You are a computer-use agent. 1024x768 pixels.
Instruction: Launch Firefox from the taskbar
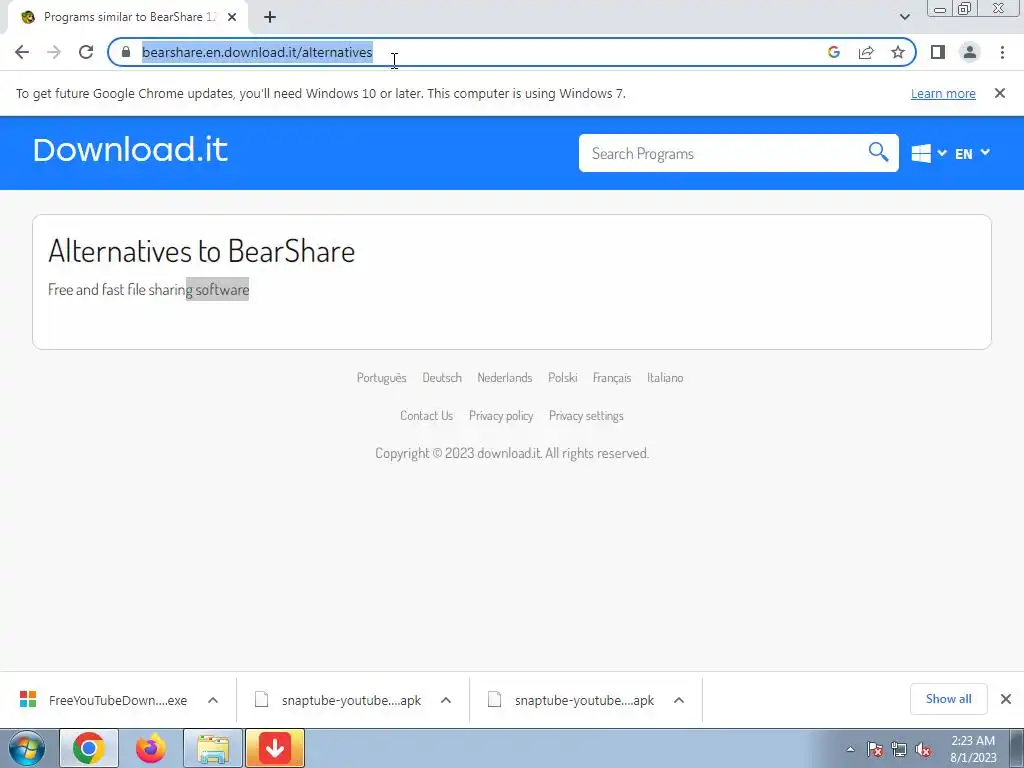point(150,748)
